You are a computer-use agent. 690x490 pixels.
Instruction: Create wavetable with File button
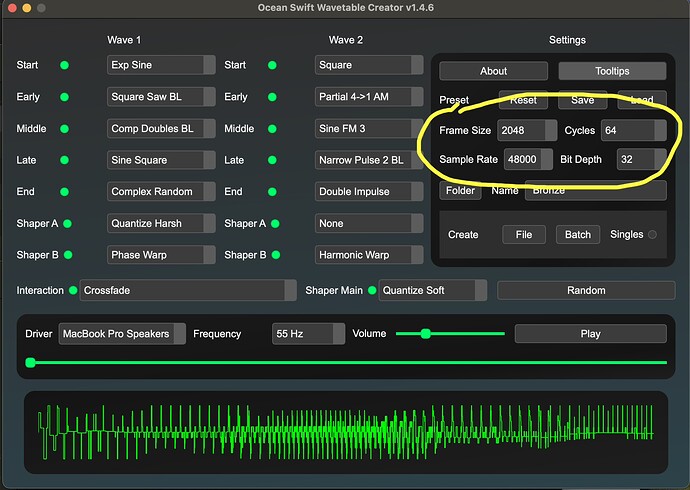click(x=524, y=234)
